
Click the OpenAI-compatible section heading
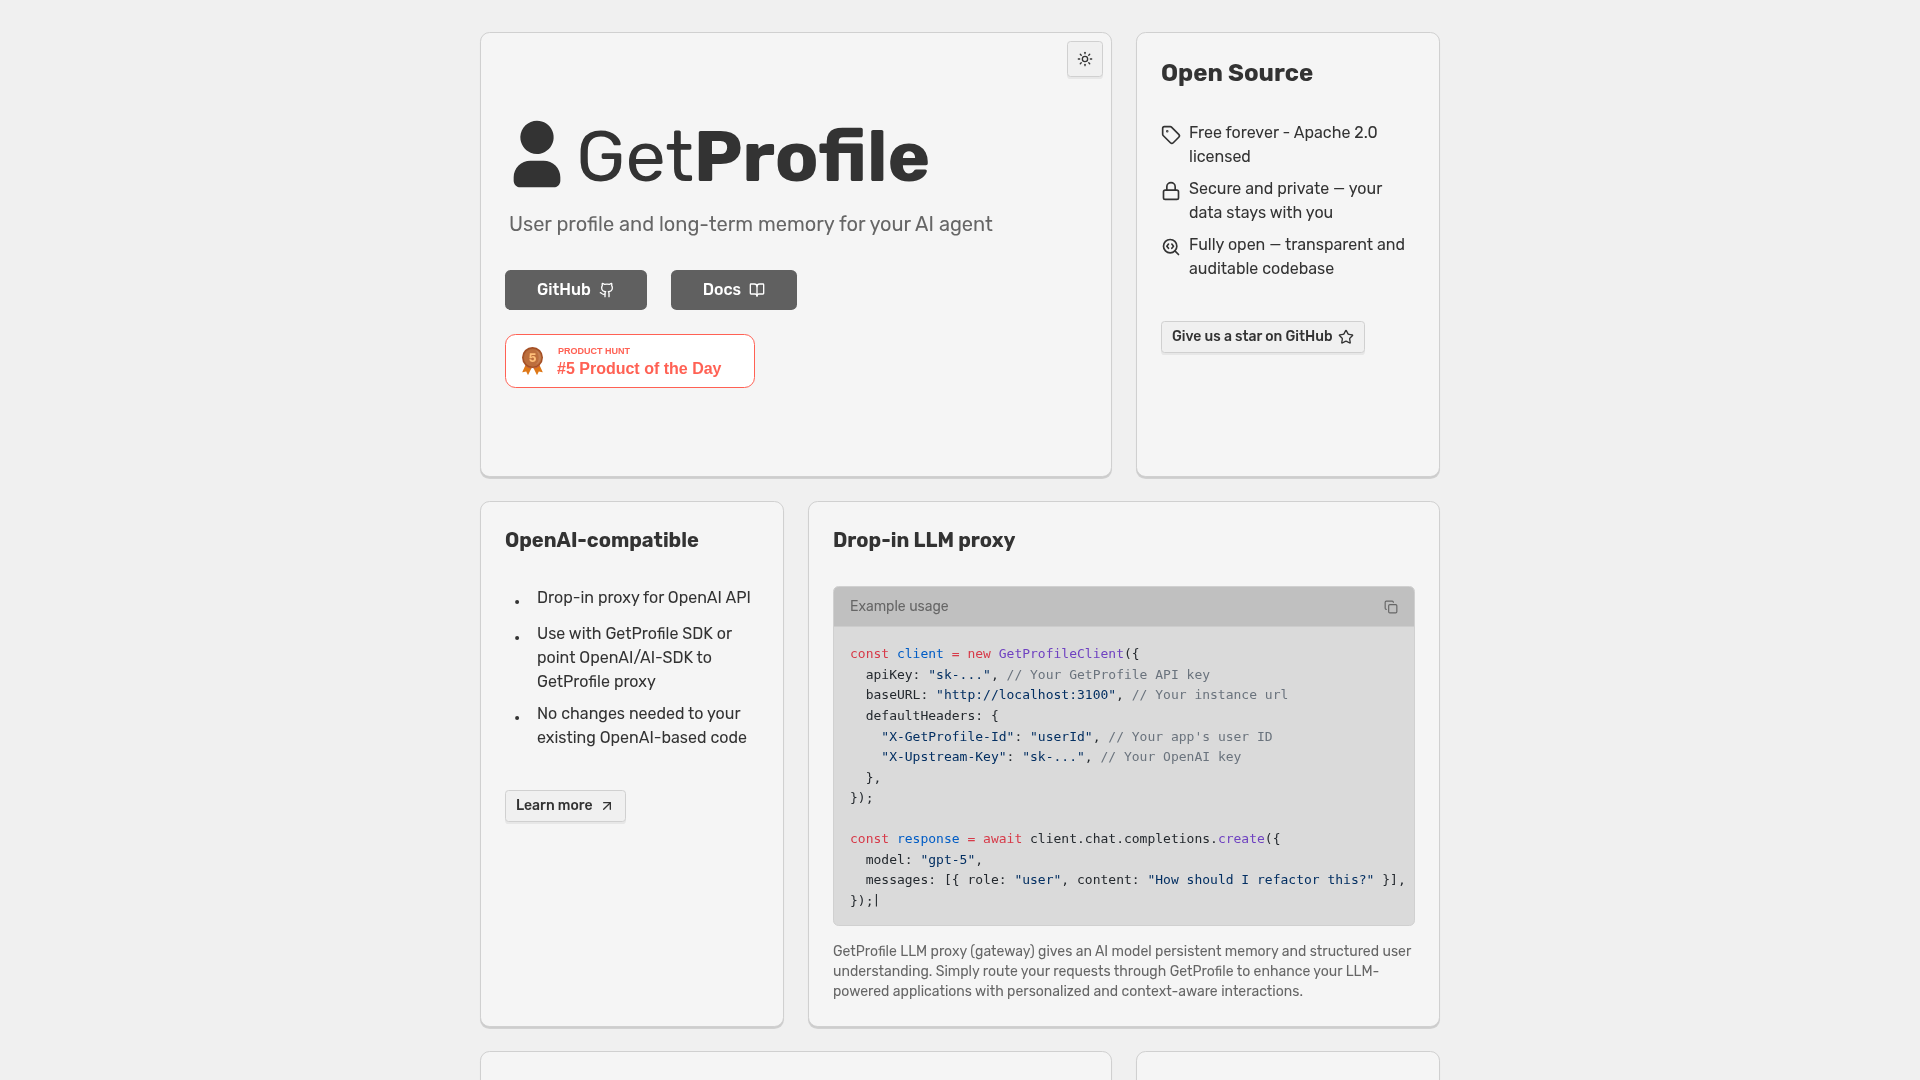[602, 540]
